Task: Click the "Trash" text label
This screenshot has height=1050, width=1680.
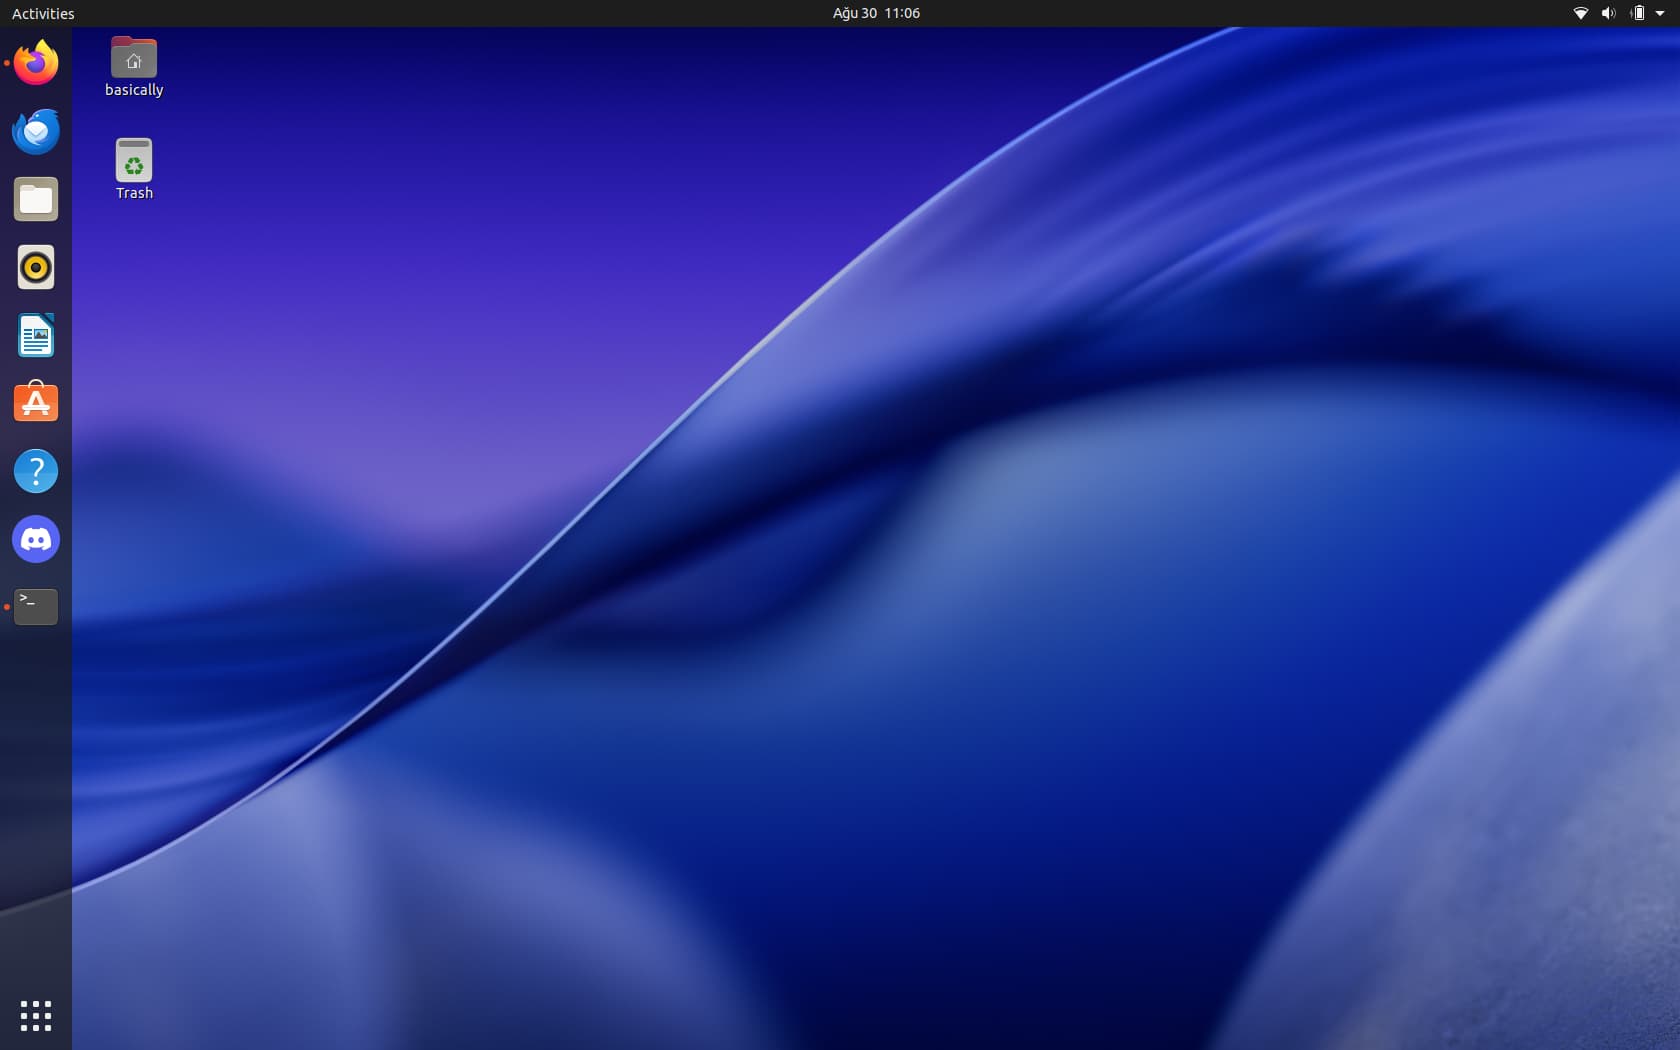Action: click(134, 193)
